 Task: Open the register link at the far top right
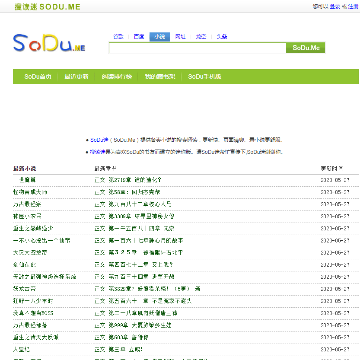pos(353,6)
